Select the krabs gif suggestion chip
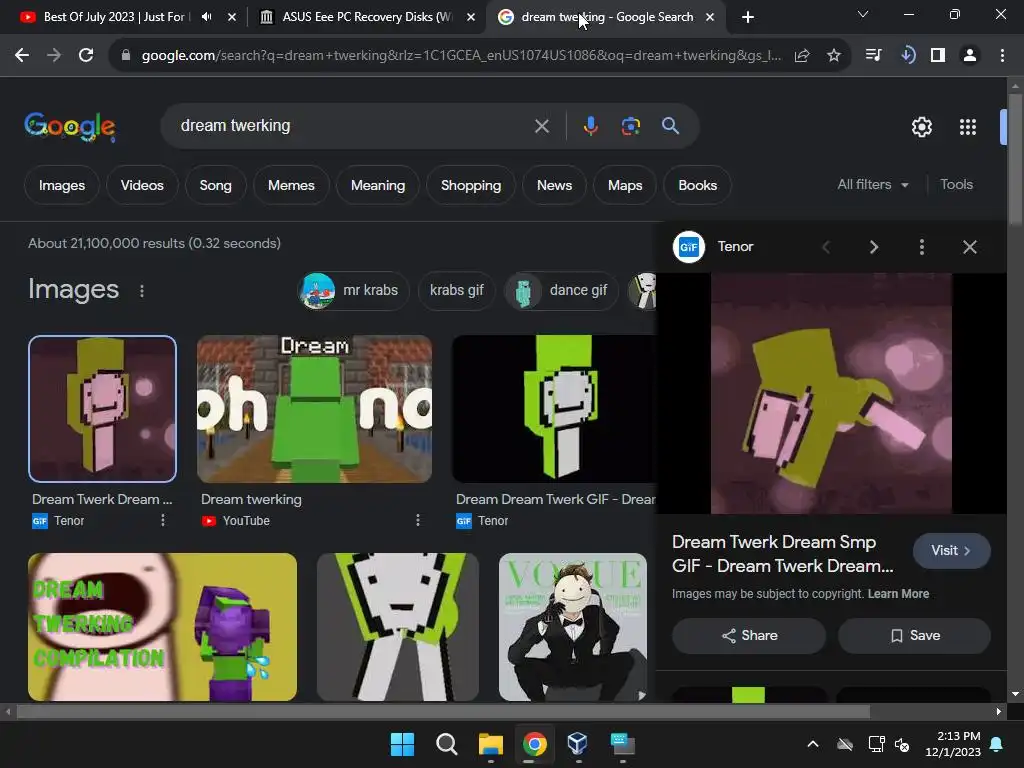Image resolution: width=1024 pixels, height=768 pixels. [x=456, y=291]
